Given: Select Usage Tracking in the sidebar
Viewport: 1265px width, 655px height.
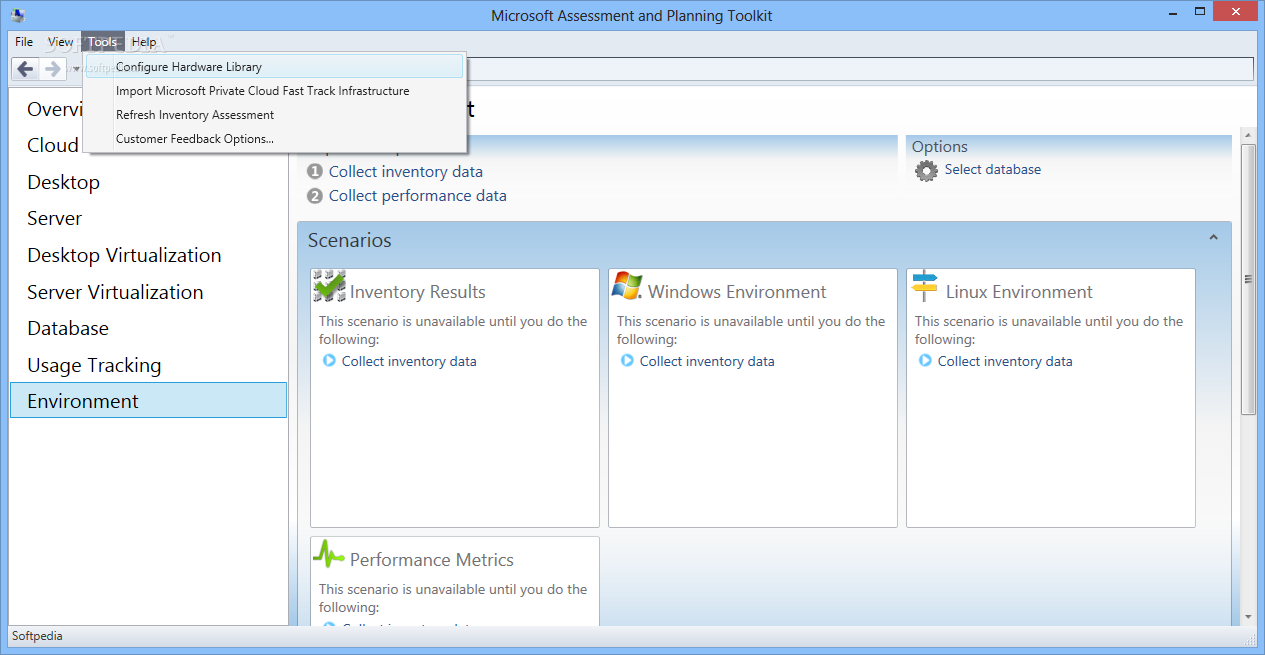Looking at the screenshot, I should tap(148, 365).
